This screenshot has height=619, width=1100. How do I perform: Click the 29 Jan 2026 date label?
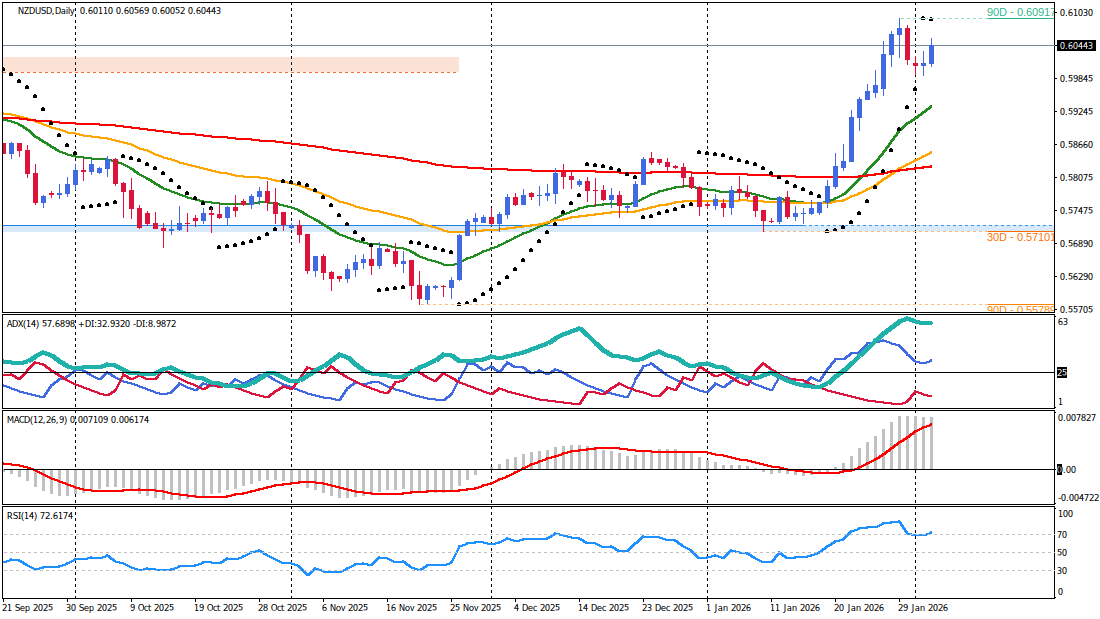[923, 608]
